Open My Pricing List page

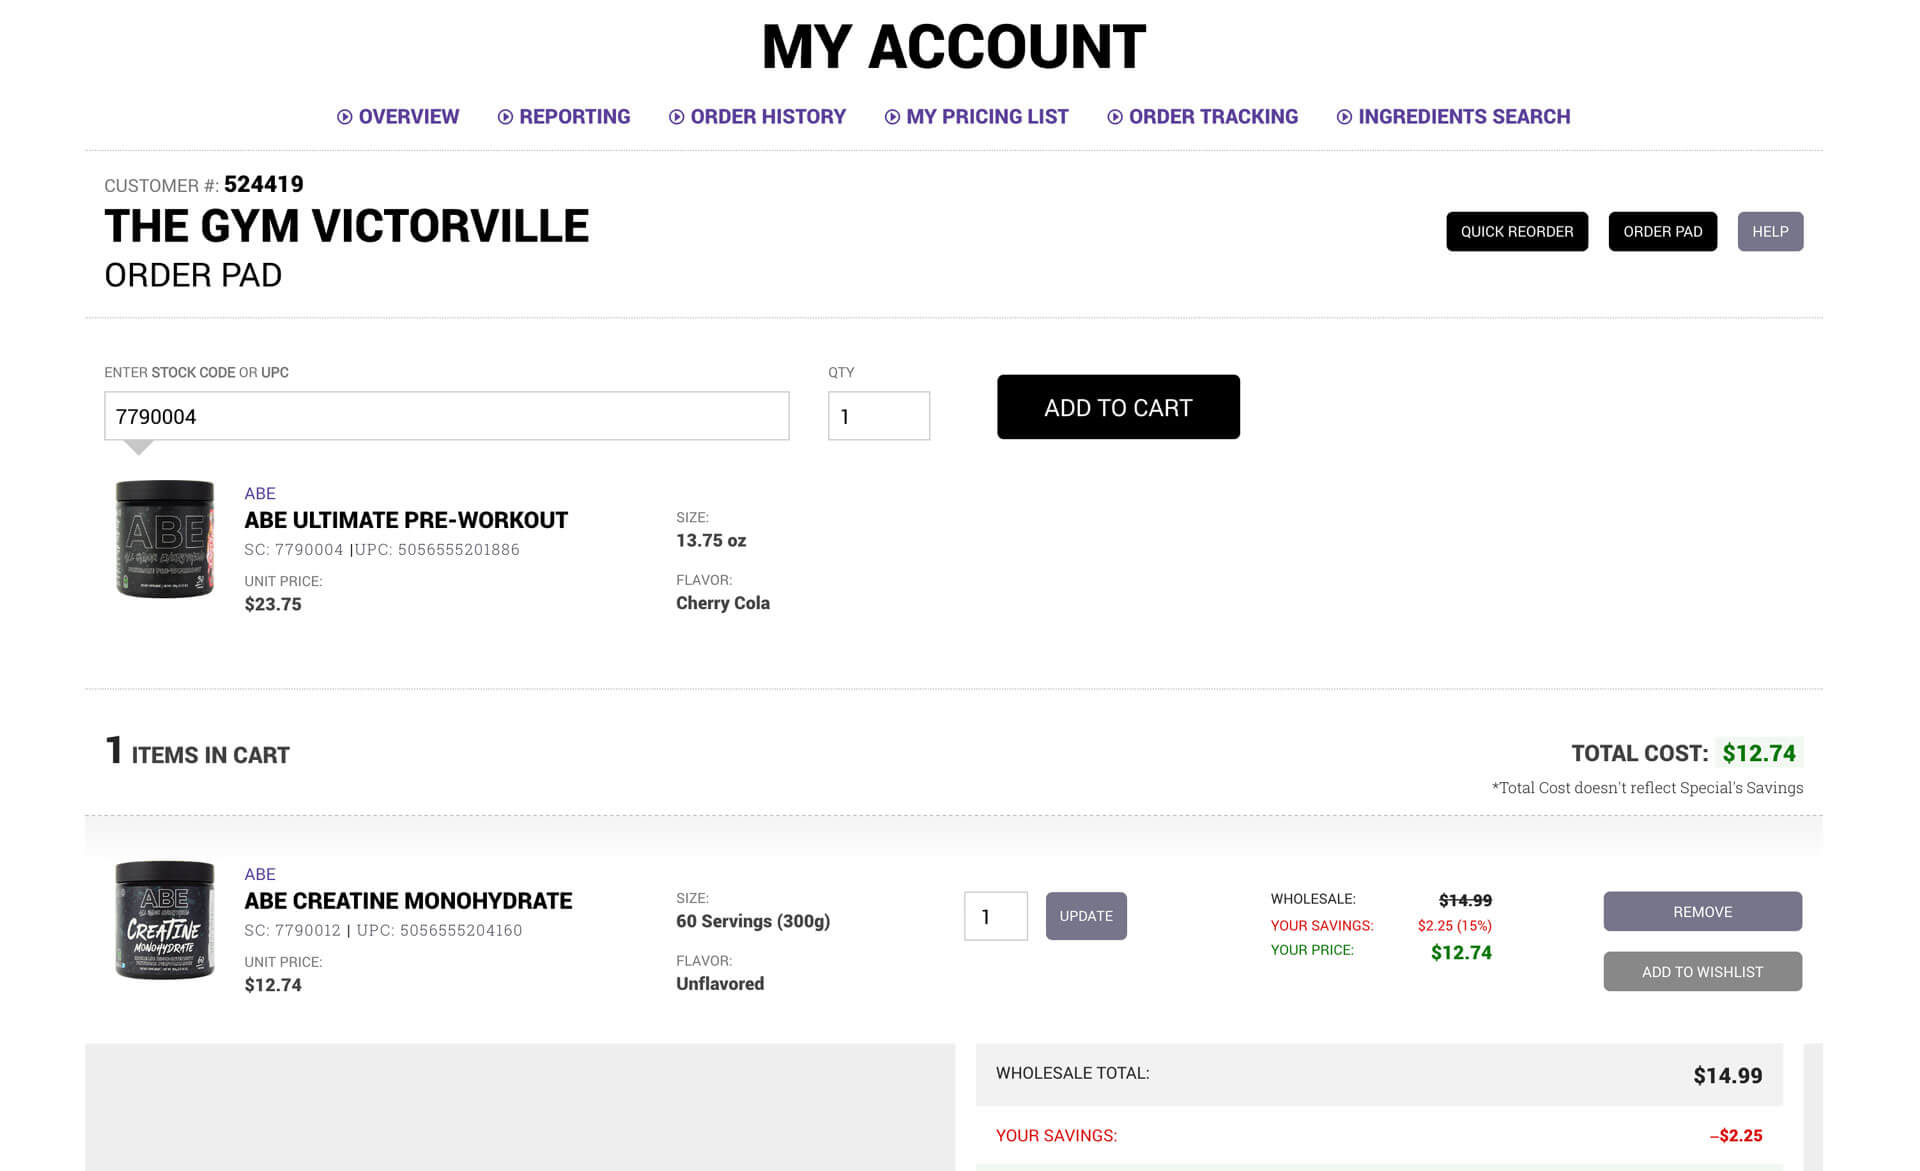click(x=986, y=117)
